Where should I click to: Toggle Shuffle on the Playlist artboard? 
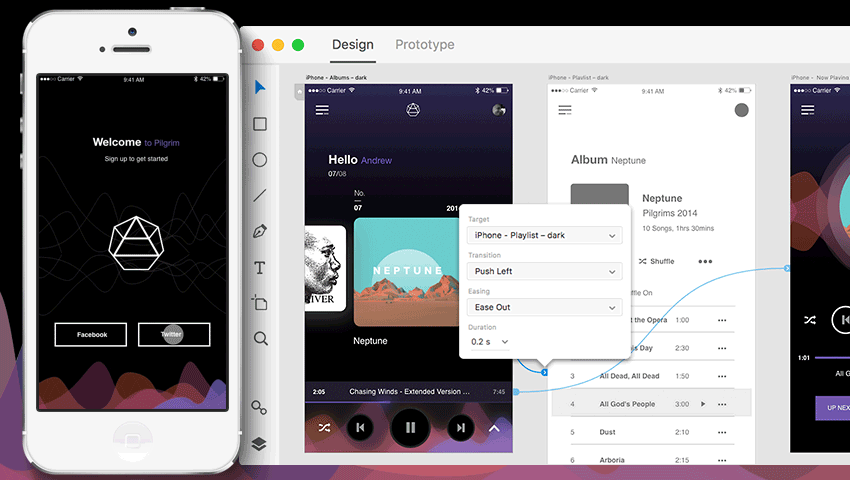coord(656,262)
